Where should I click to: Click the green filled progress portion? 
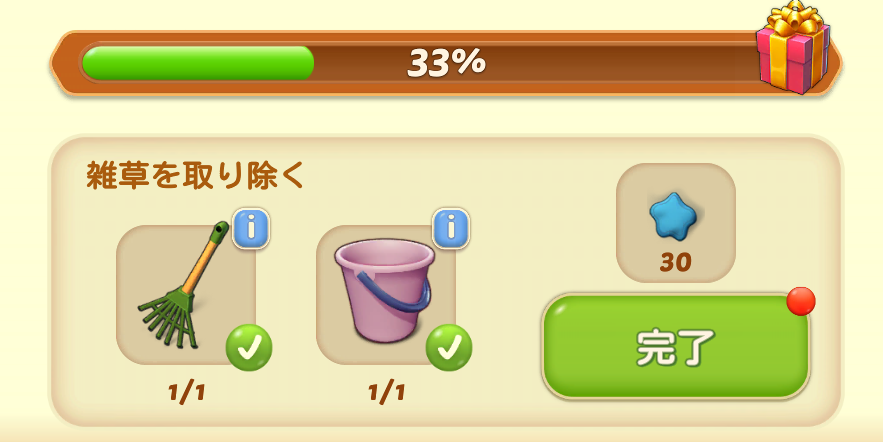click(198, 62)
